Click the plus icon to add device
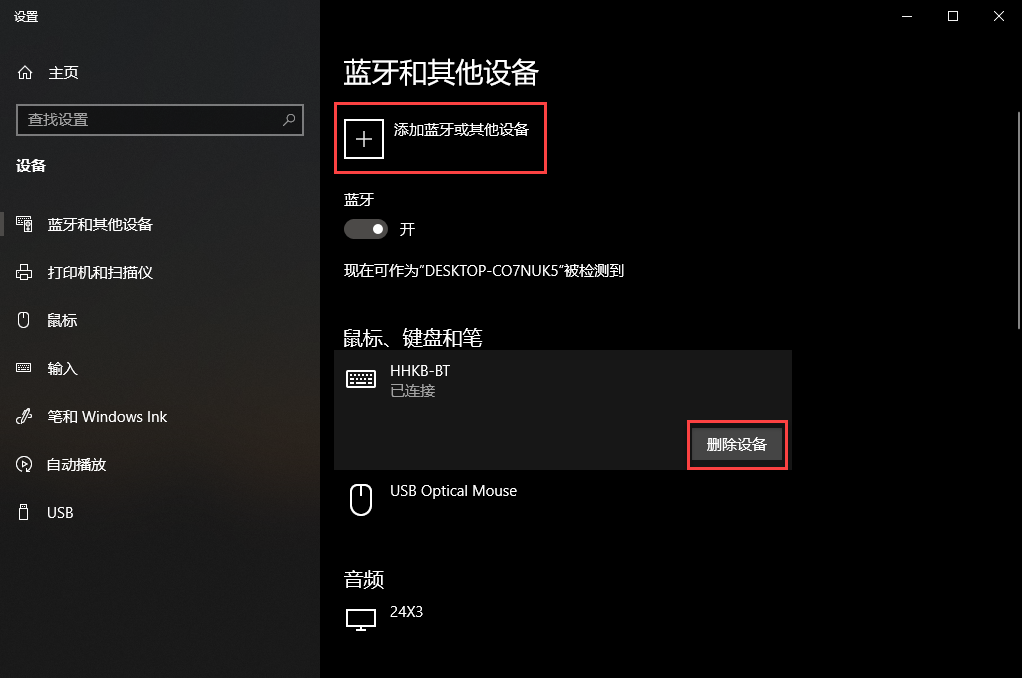Image resolution: width=1022 pixels, height=678 pixels. pos(364,139)
